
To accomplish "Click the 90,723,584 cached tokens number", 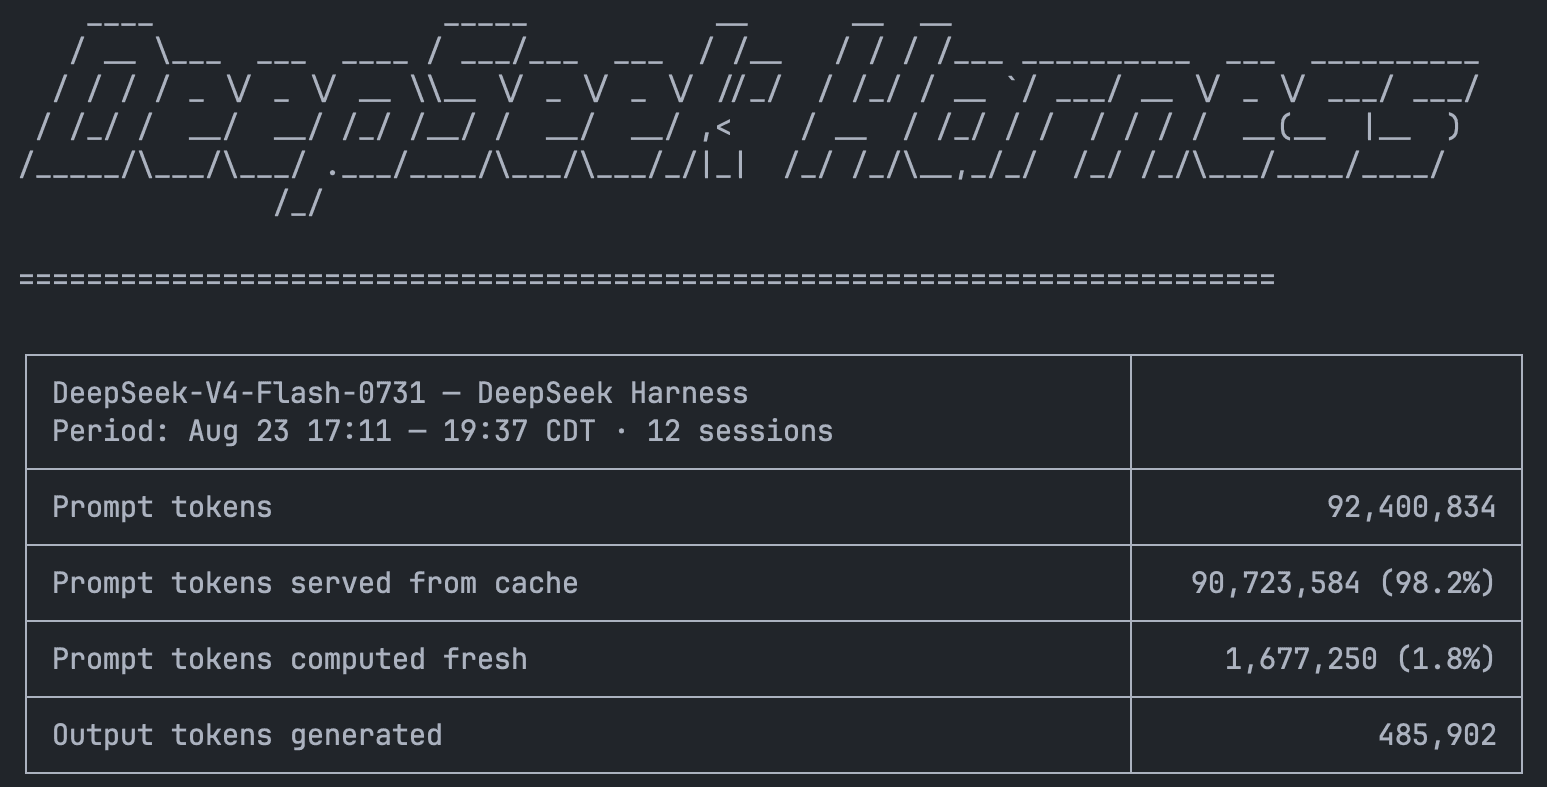I will pyautogui.click(x=1275, y=583).
